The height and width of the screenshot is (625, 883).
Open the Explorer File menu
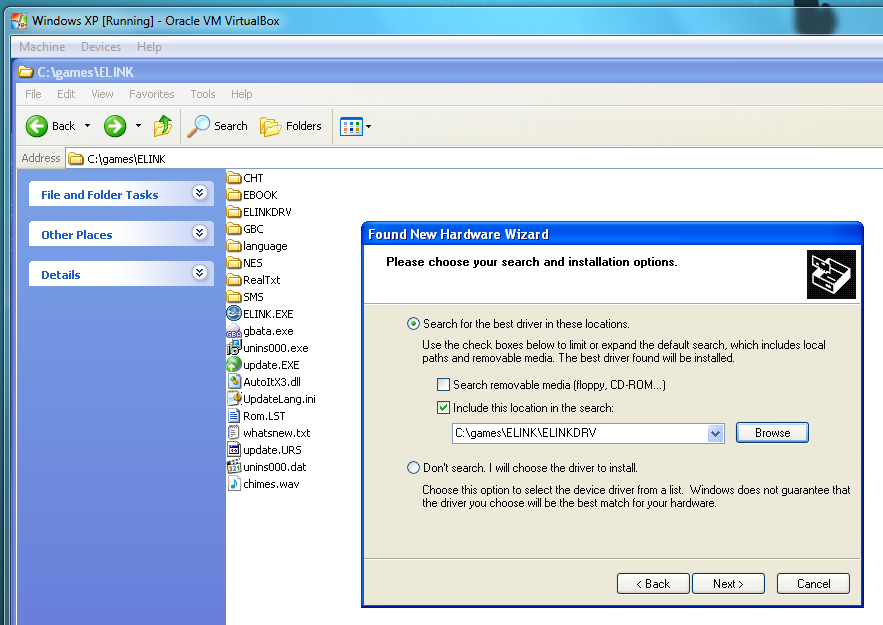click(33, 94)
